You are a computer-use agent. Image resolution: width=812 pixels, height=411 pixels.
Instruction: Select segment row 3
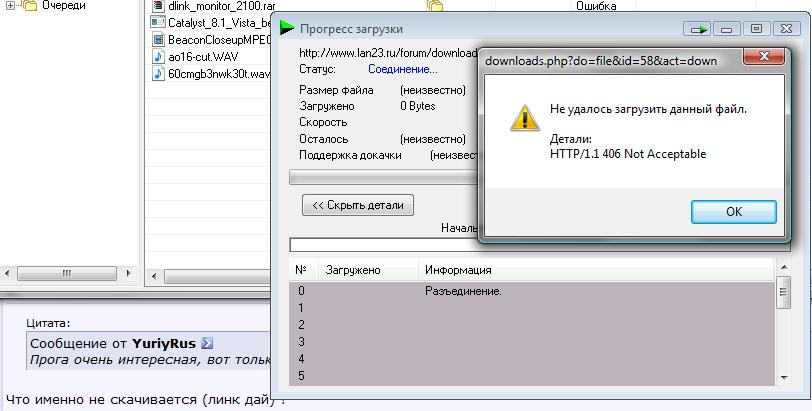point(532,342)
